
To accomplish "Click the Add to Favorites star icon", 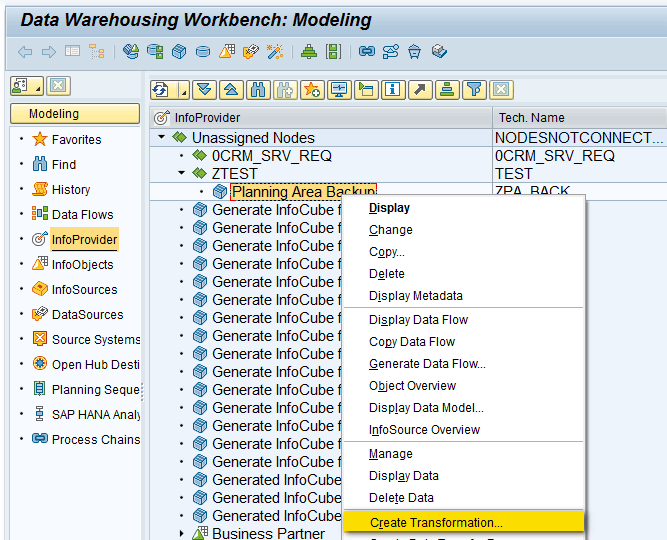I will pos(311,90).
